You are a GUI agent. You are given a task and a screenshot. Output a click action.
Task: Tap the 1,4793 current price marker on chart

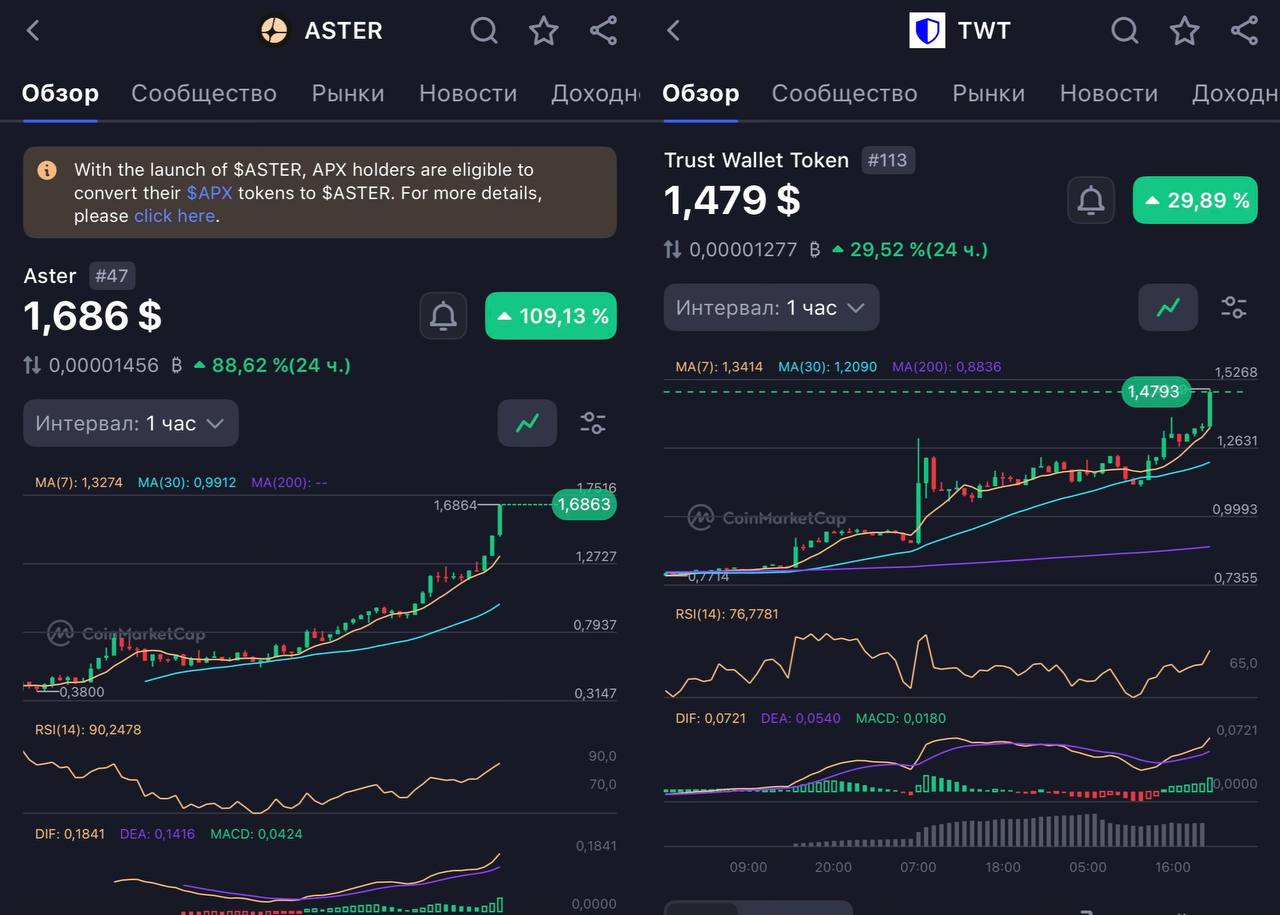1154,391
